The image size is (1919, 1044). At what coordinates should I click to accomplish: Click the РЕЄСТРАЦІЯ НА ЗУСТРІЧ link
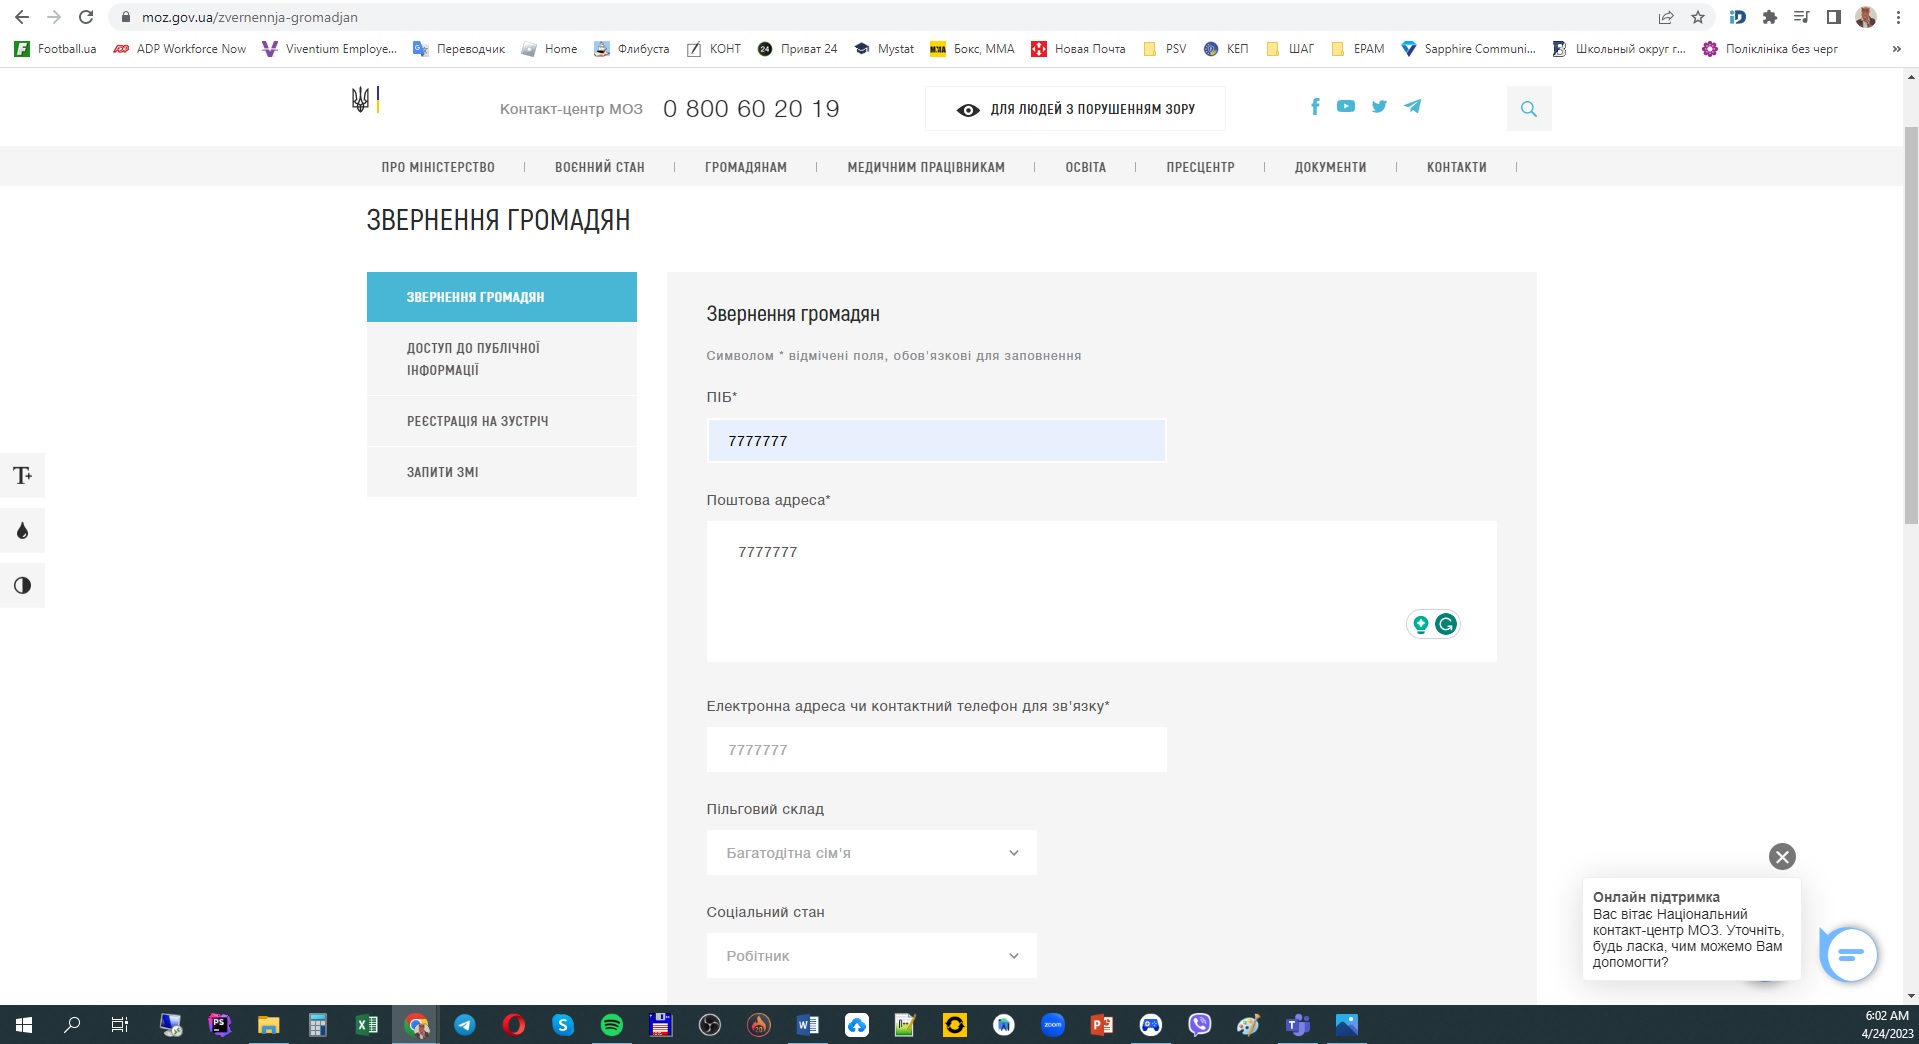(477, 421)
